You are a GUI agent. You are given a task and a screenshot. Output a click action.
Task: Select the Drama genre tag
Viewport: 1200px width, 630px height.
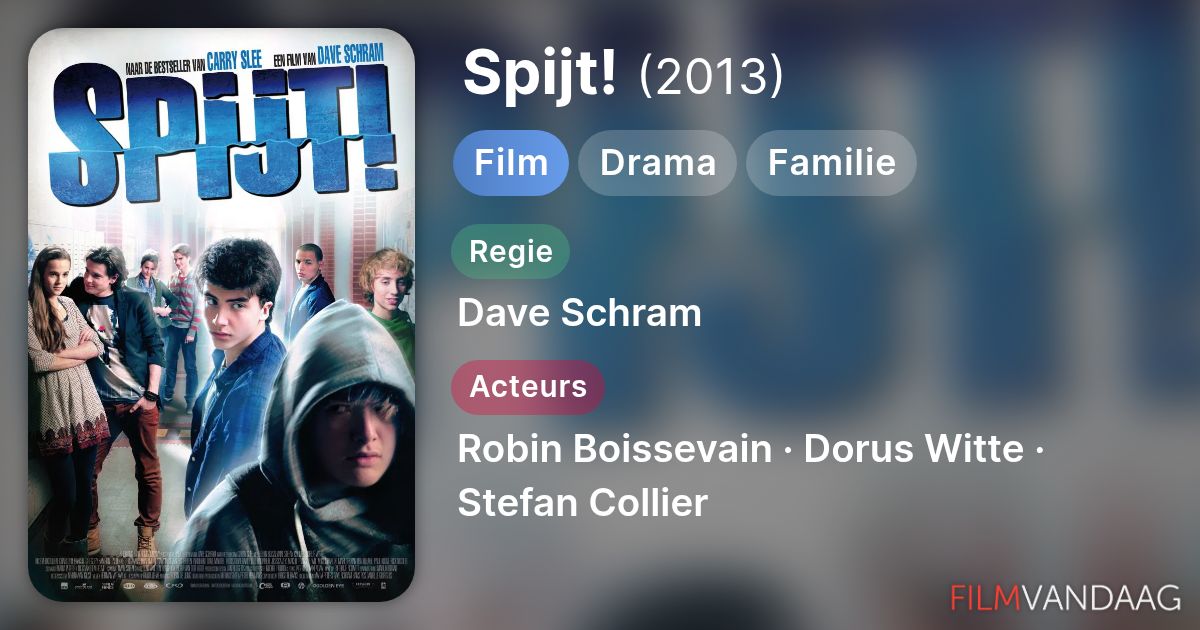click(x=658, y=163)
